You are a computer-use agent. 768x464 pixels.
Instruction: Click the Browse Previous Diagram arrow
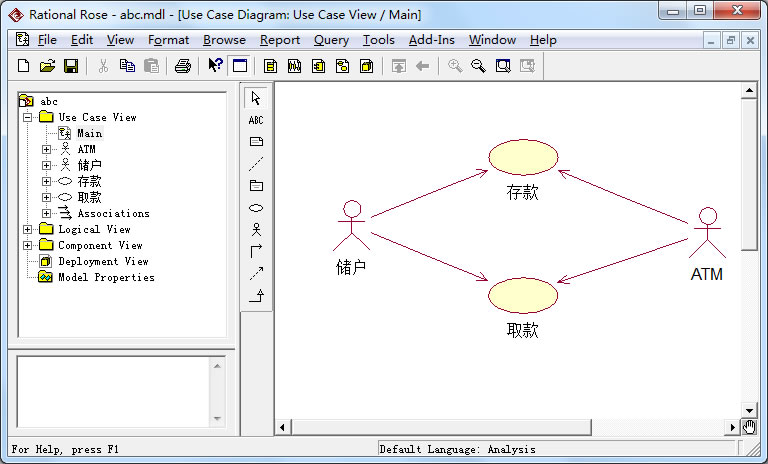click(x=422, y=66)
